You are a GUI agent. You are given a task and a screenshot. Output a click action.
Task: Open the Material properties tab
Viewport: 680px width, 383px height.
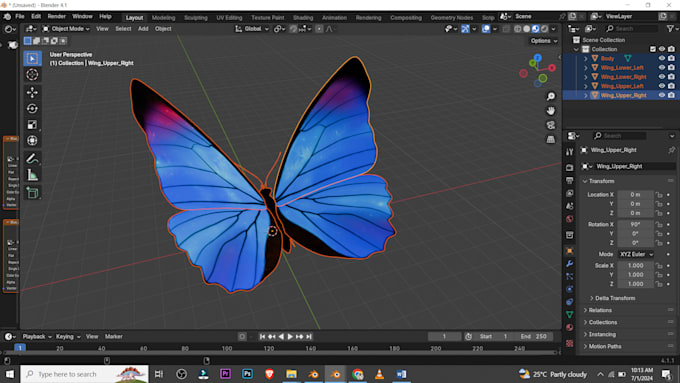pos(570,327)
